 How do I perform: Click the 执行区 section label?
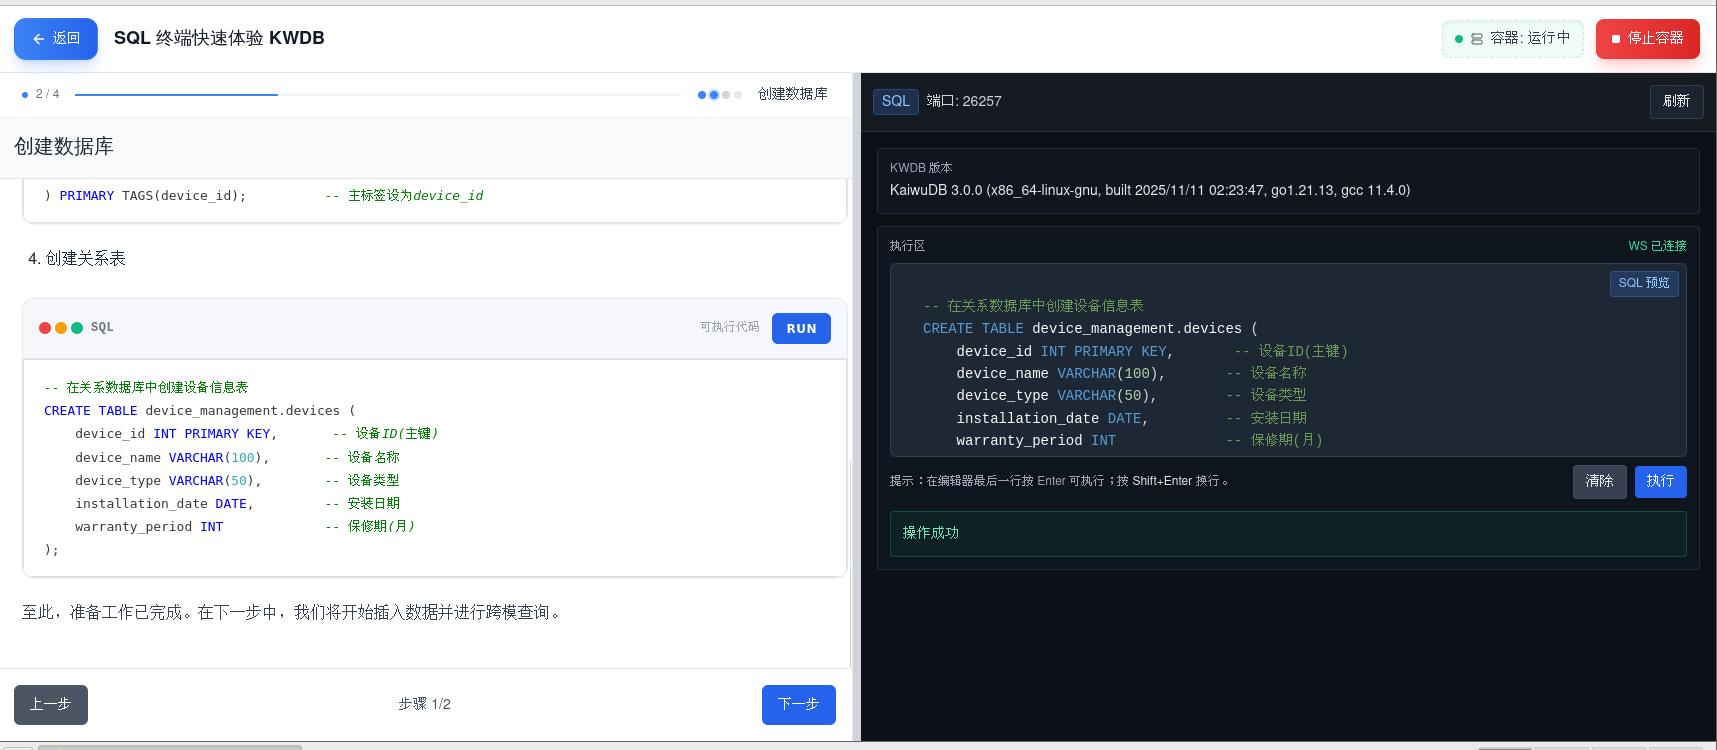907,246
